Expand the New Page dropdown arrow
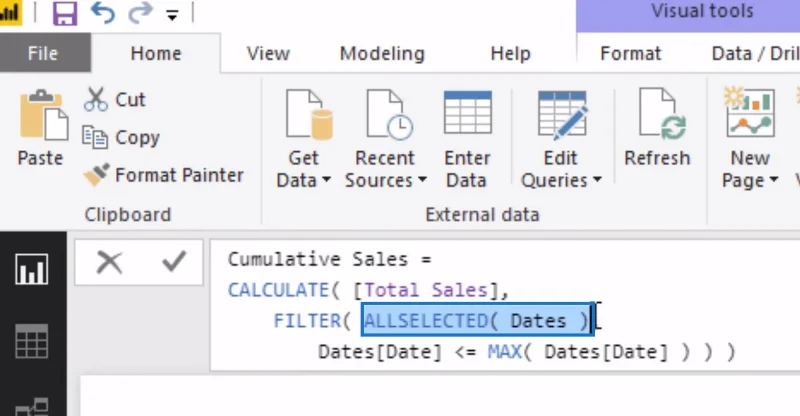The width and height of the screenshot is (800, 416). click(x=773, y=180)
